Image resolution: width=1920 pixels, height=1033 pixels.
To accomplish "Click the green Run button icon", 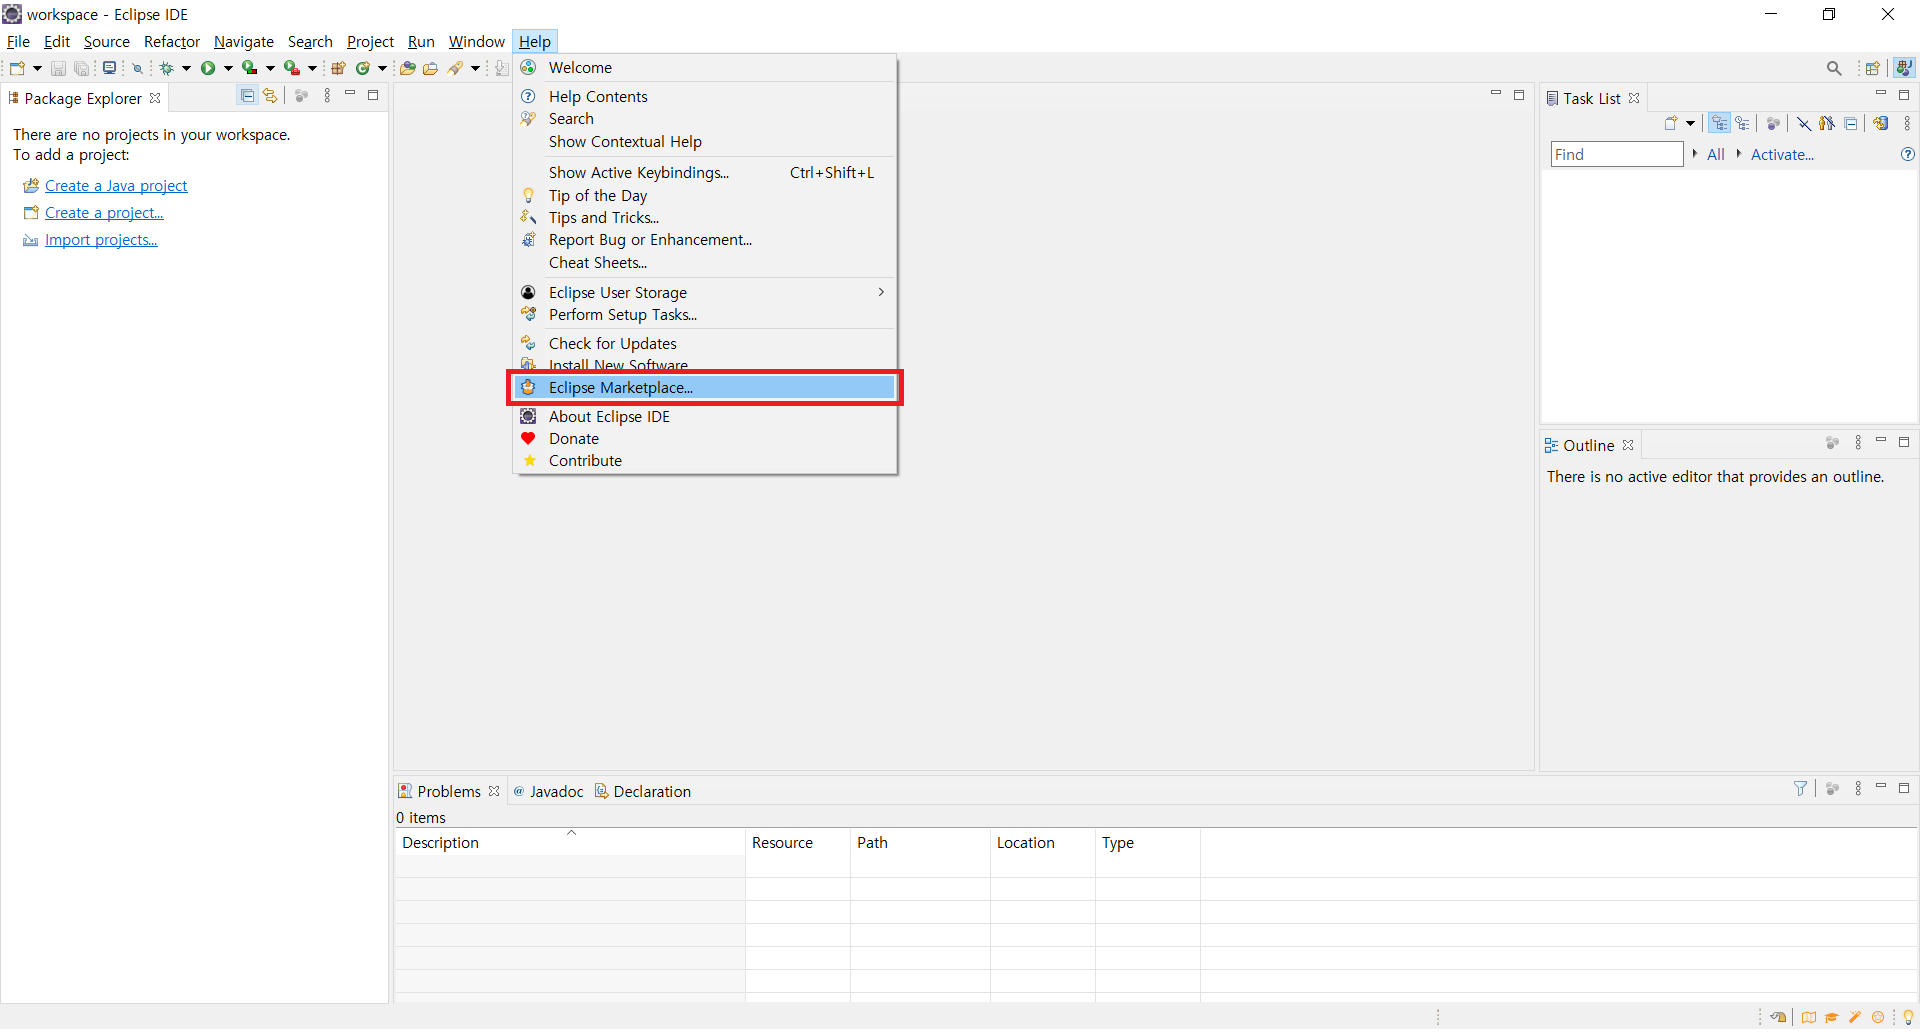I will pyautogui.click(x=208, y=68).
